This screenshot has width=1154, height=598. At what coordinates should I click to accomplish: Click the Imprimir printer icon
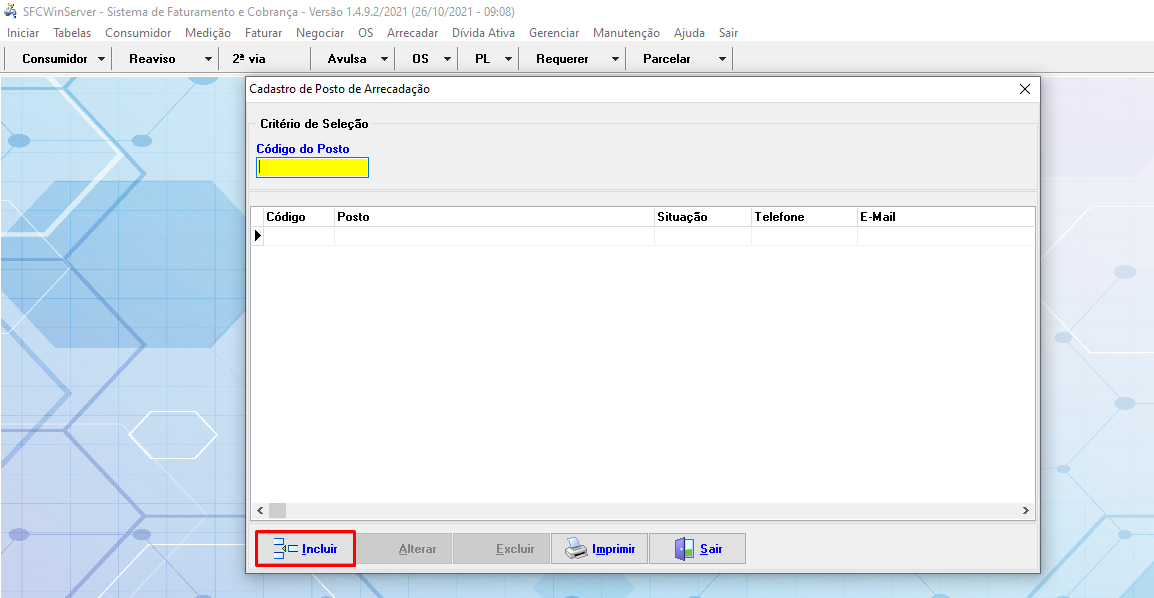[x=577, y=549]
